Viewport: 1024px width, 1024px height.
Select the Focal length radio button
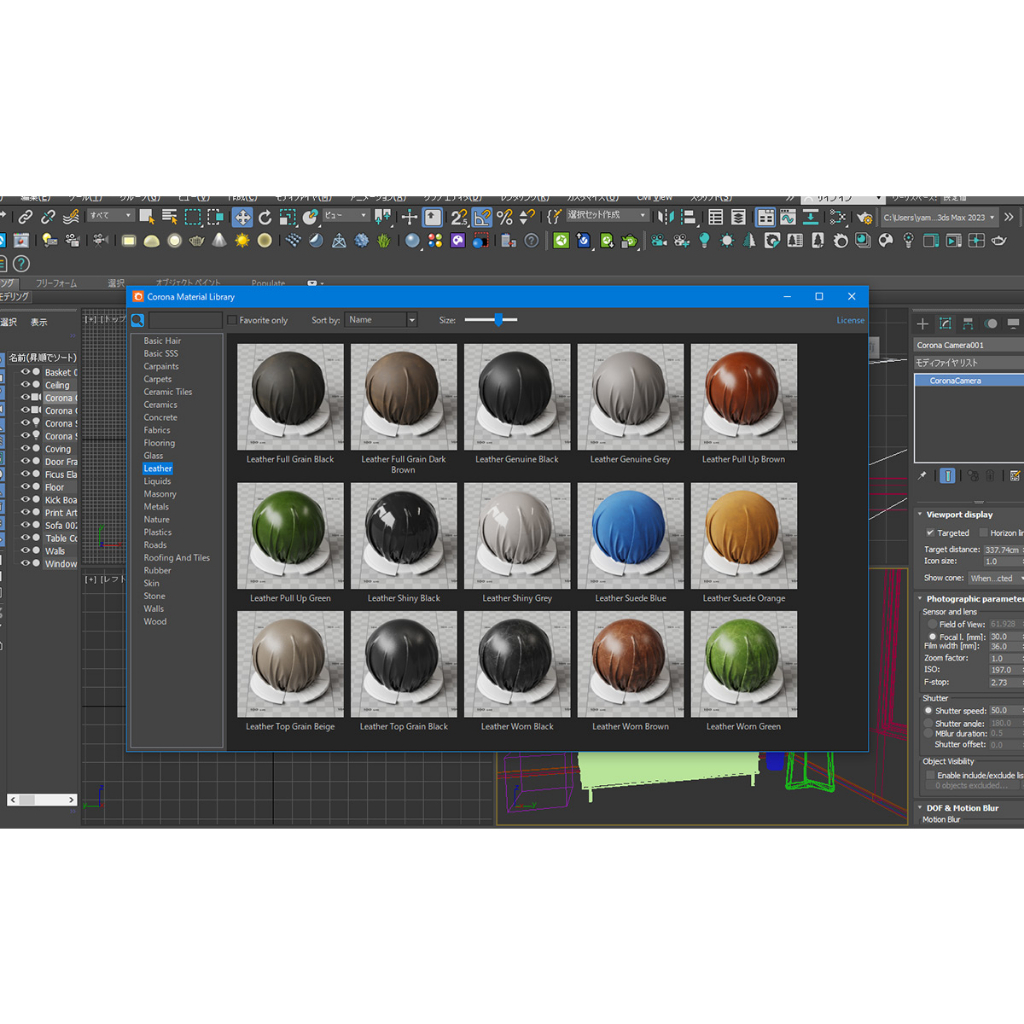(932, 637)
